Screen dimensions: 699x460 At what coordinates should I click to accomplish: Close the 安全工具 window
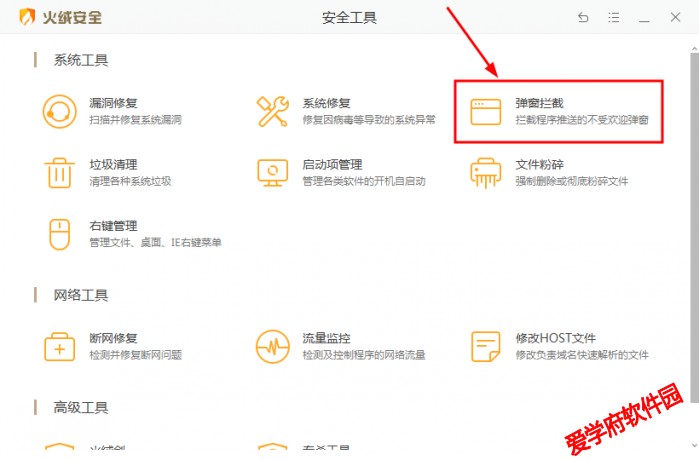tap(675, 17)
